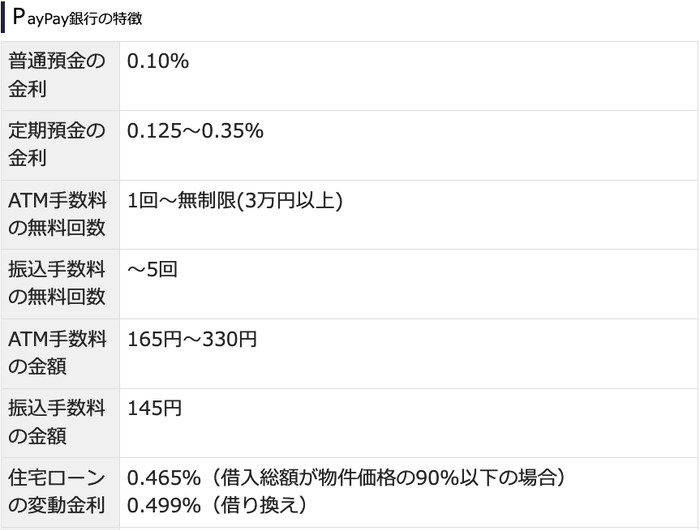Click the 〜5回 free transfer count value
The height and width of the screenshot is (530, 700).
point(152,270)
